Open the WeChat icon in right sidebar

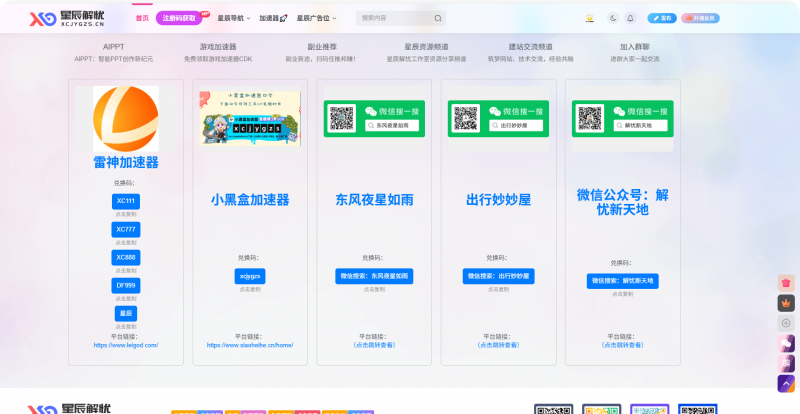pyautogui.click(x=785, y=343)
